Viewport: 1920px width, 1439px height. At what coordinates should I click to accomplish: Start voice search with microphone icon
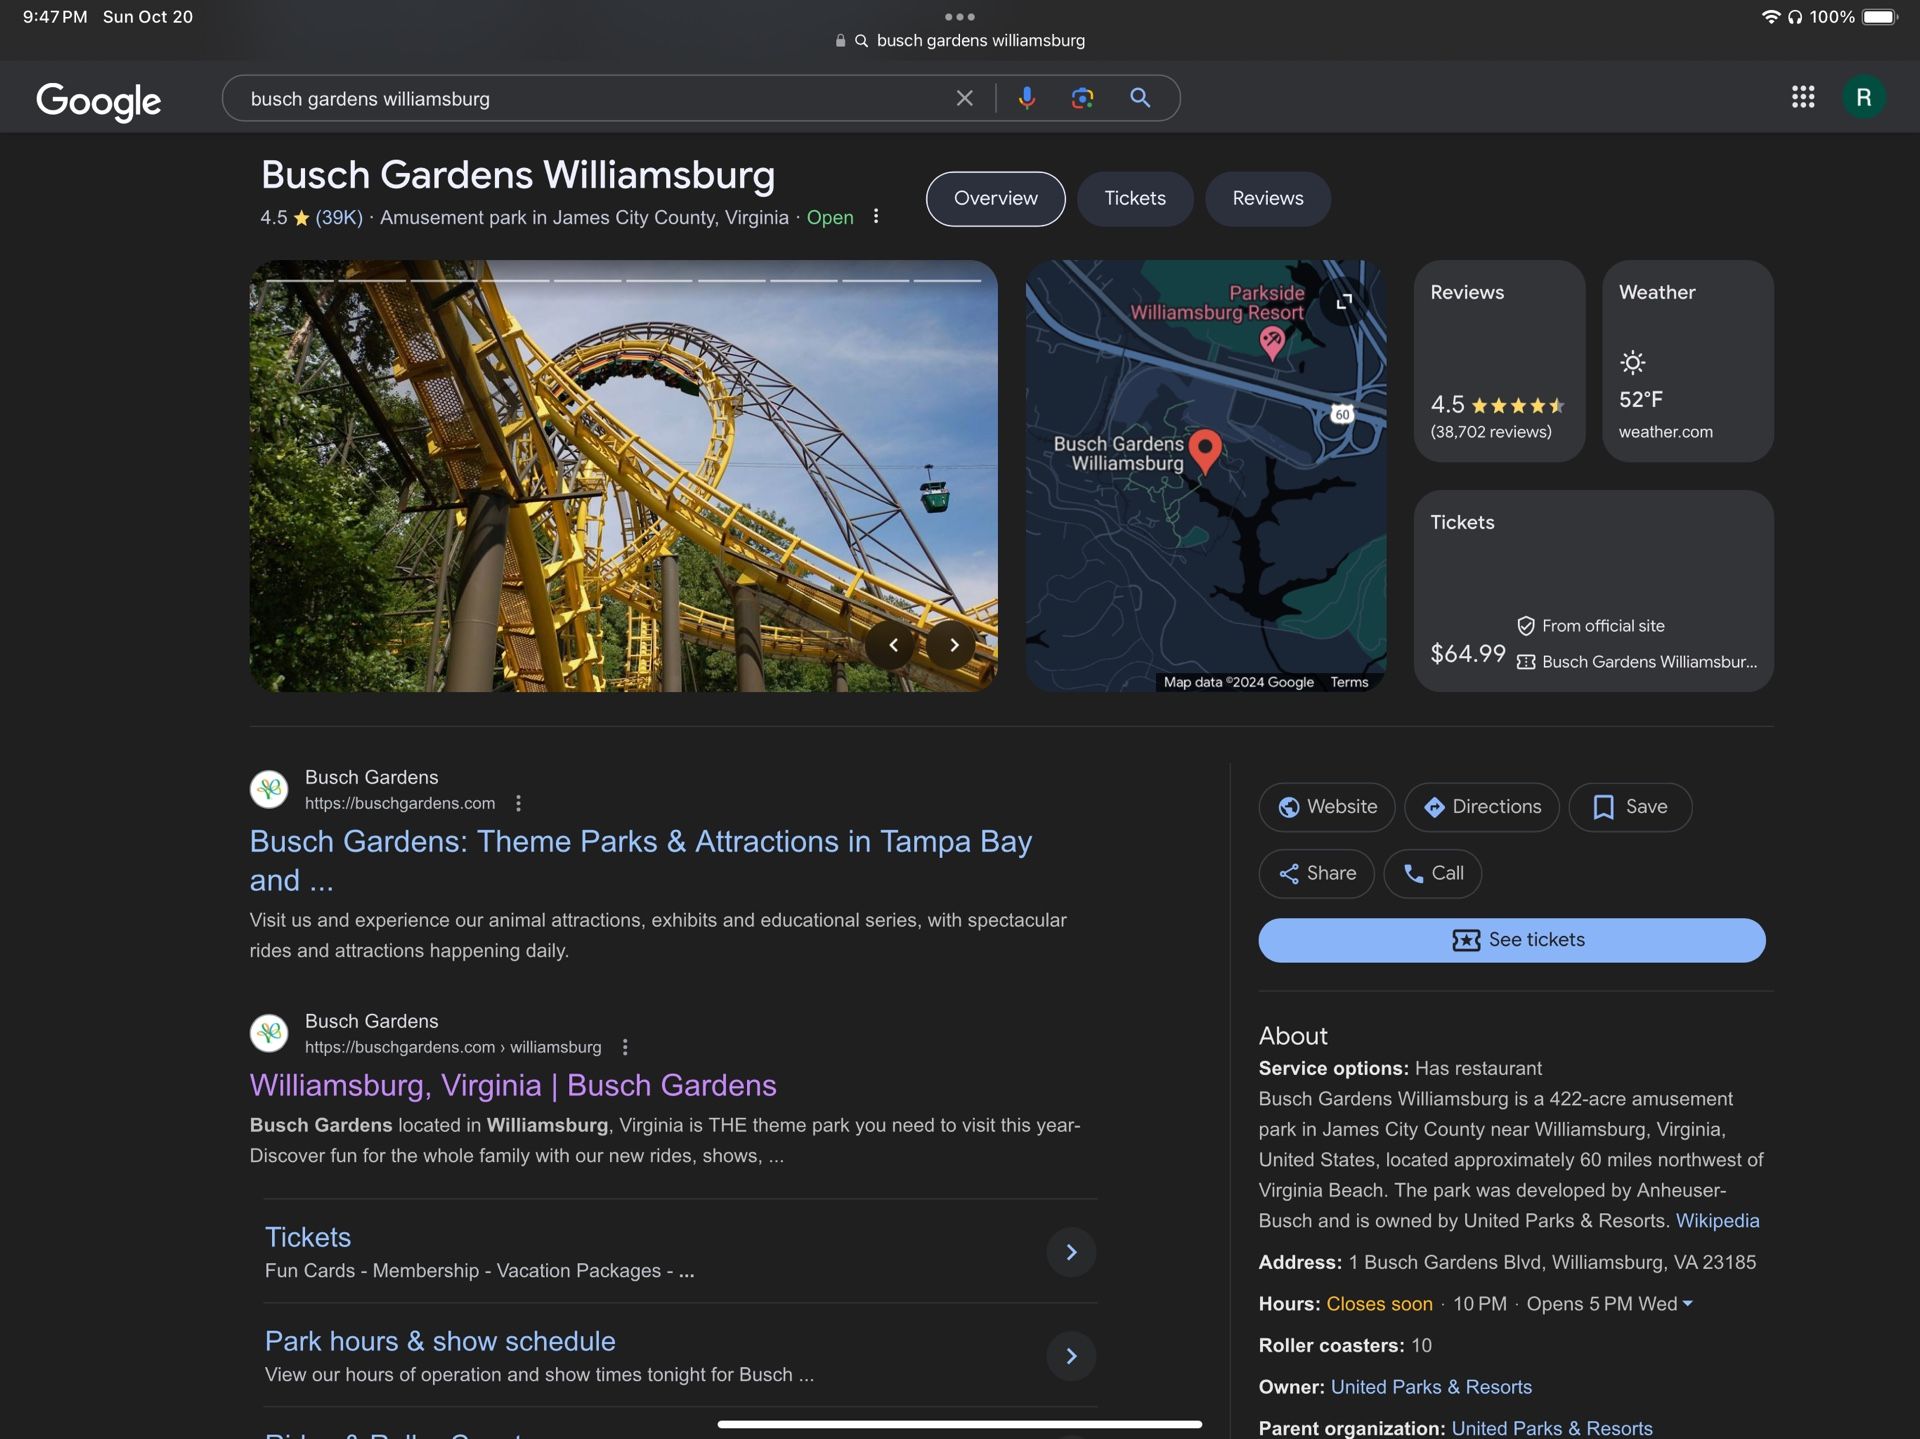pos(1027,98)
